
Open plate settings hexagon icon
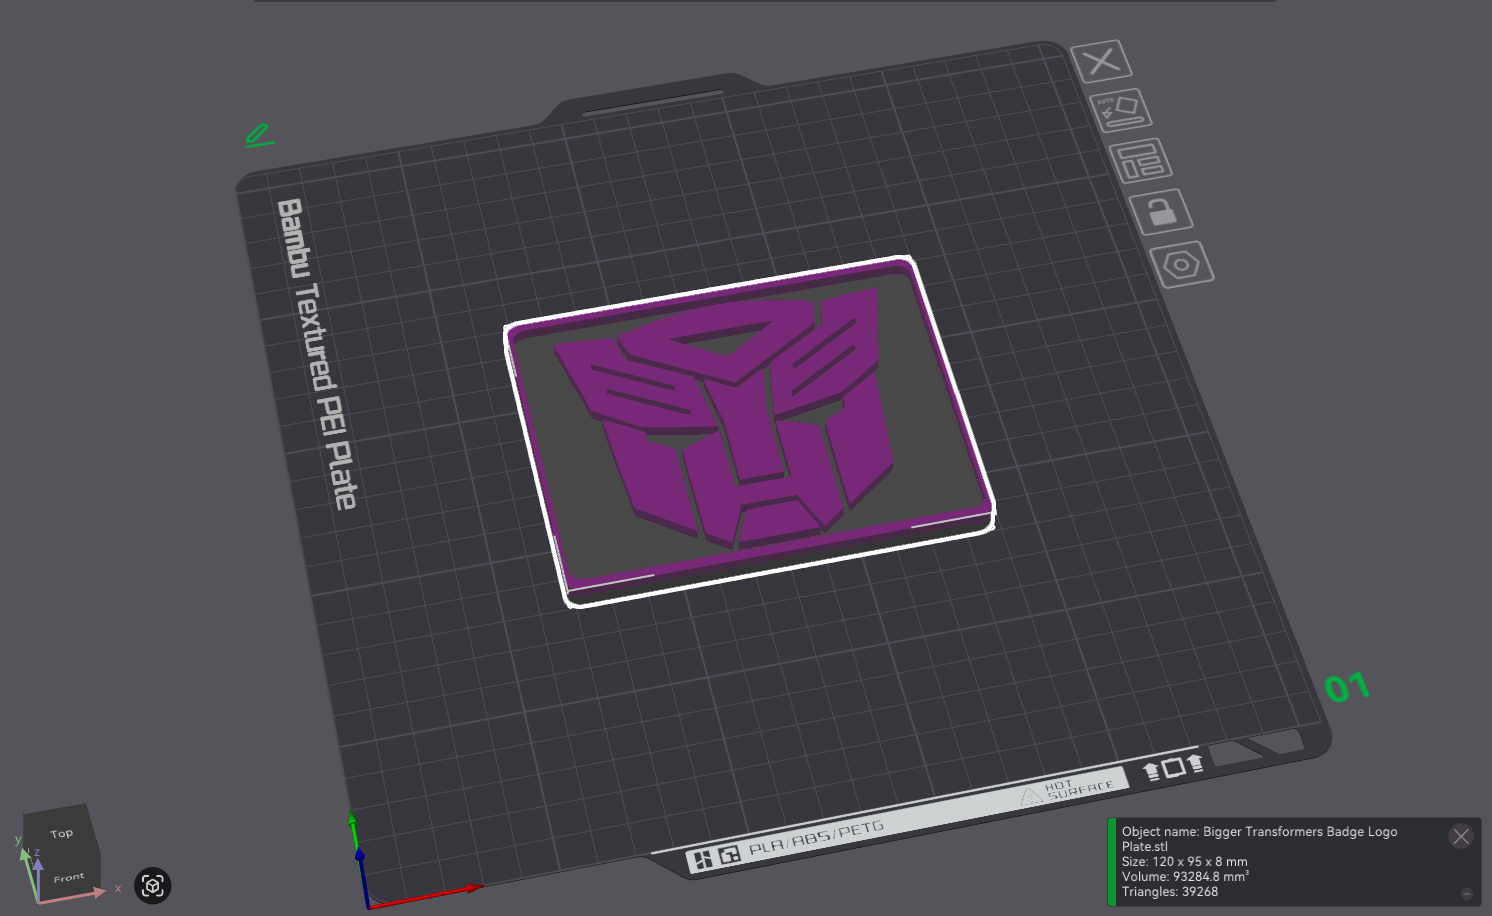pos(1182,265)
